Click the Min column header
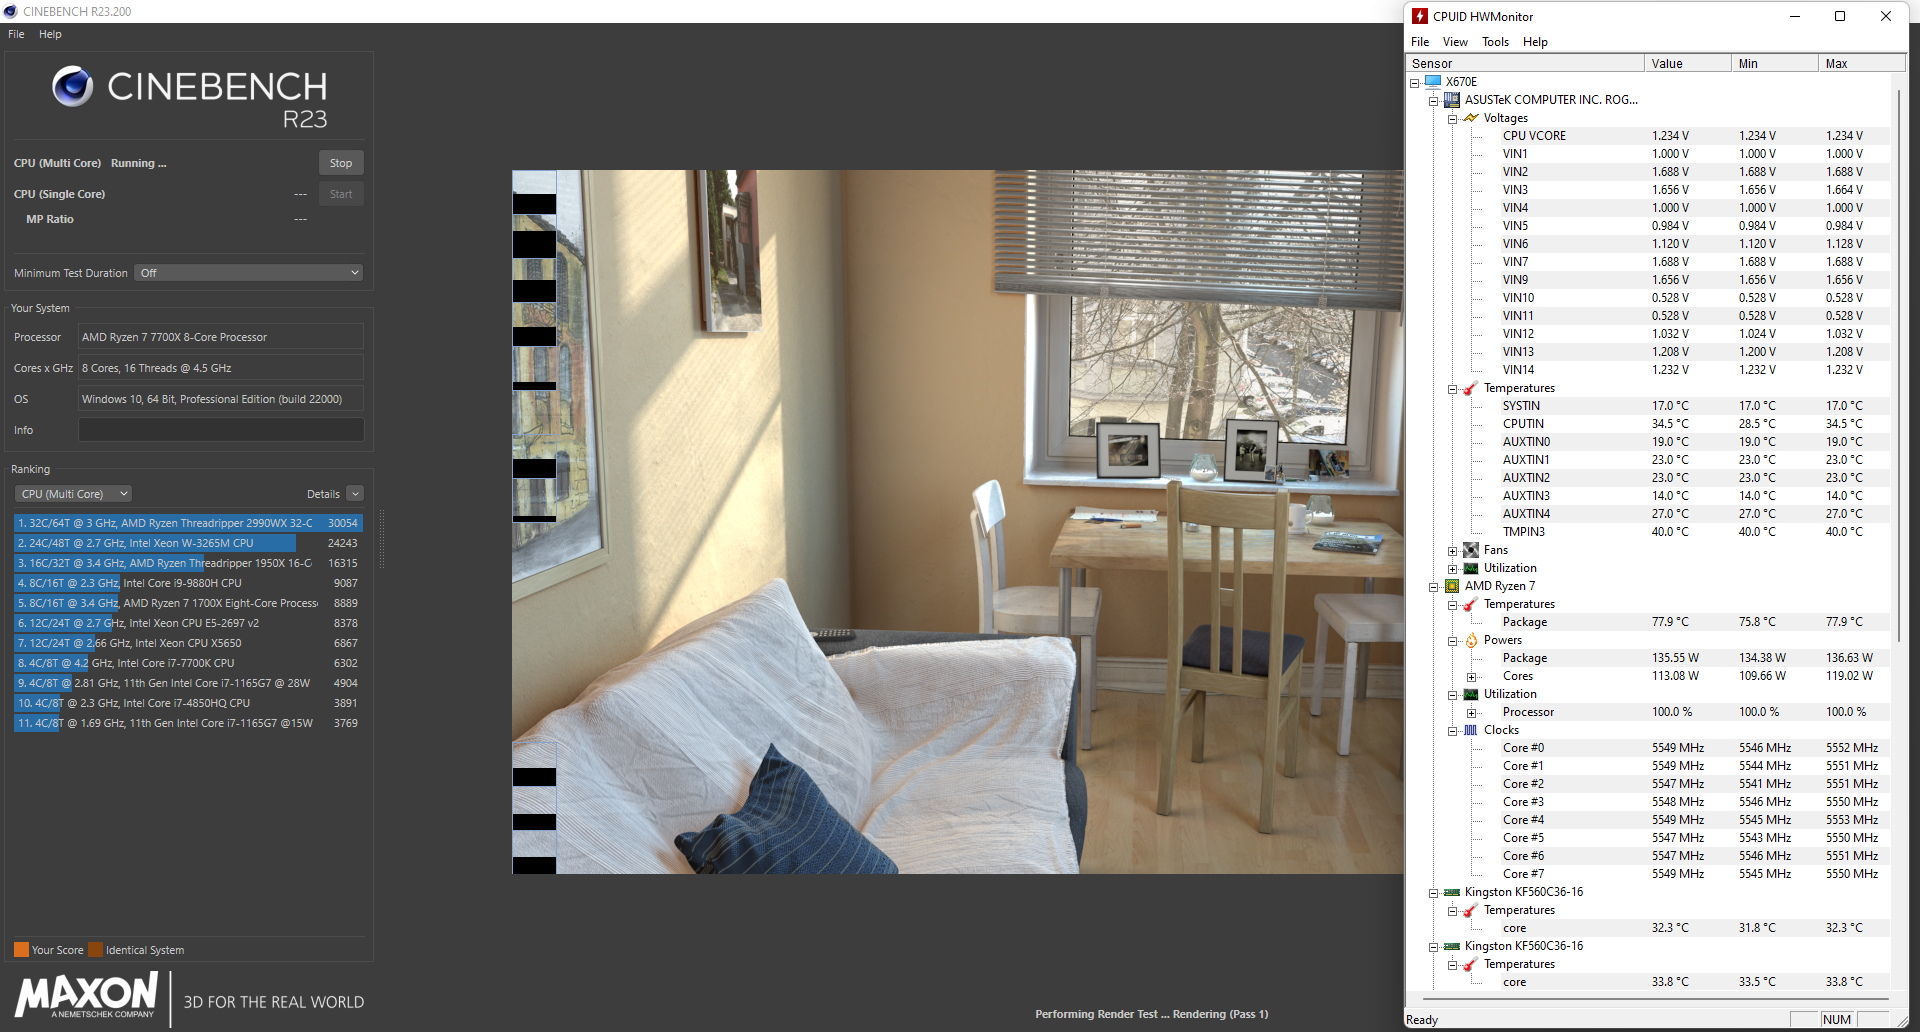 click(1775, 64)
